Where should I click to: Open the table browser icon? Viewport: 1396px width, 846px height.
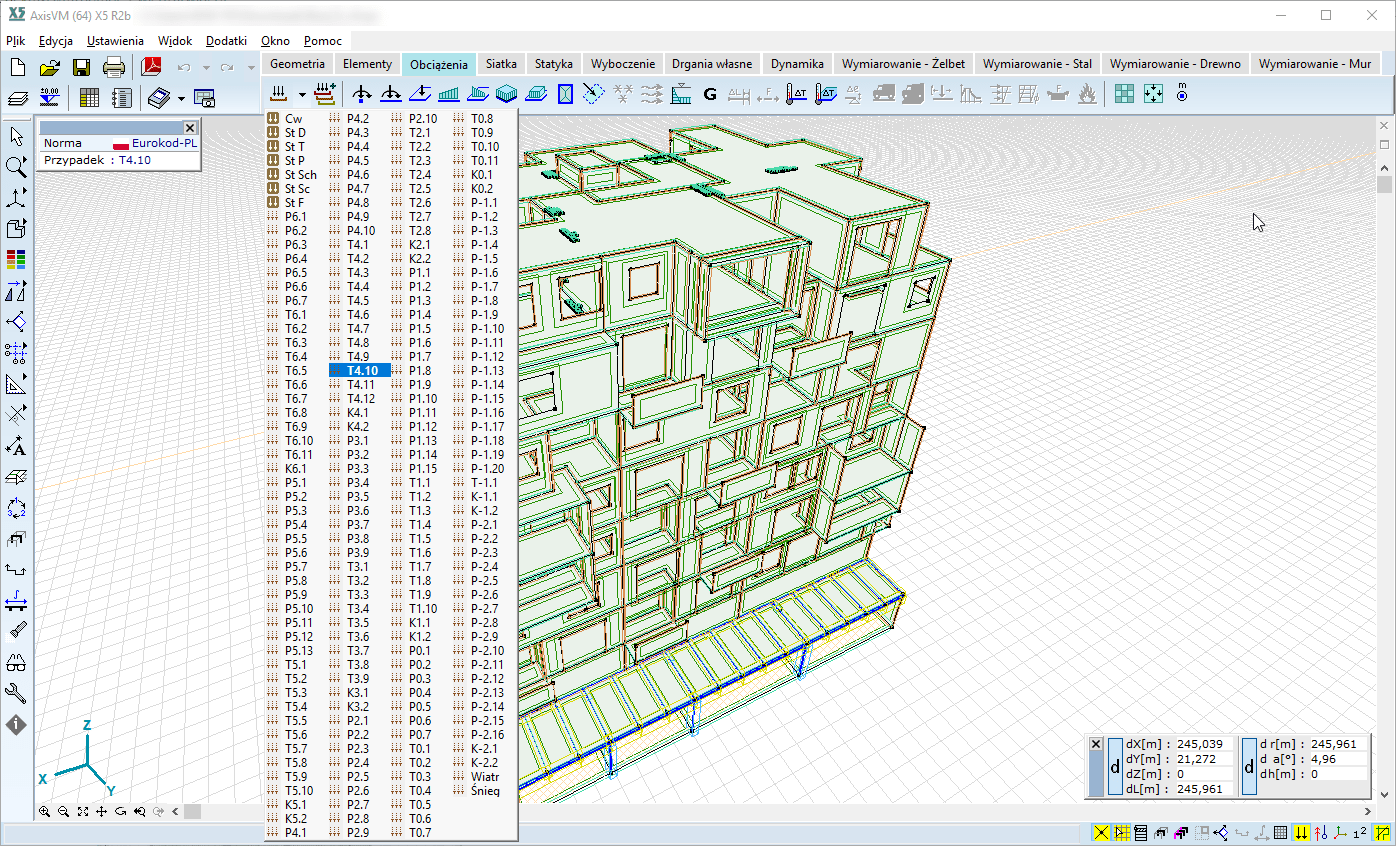click(89, 98)
